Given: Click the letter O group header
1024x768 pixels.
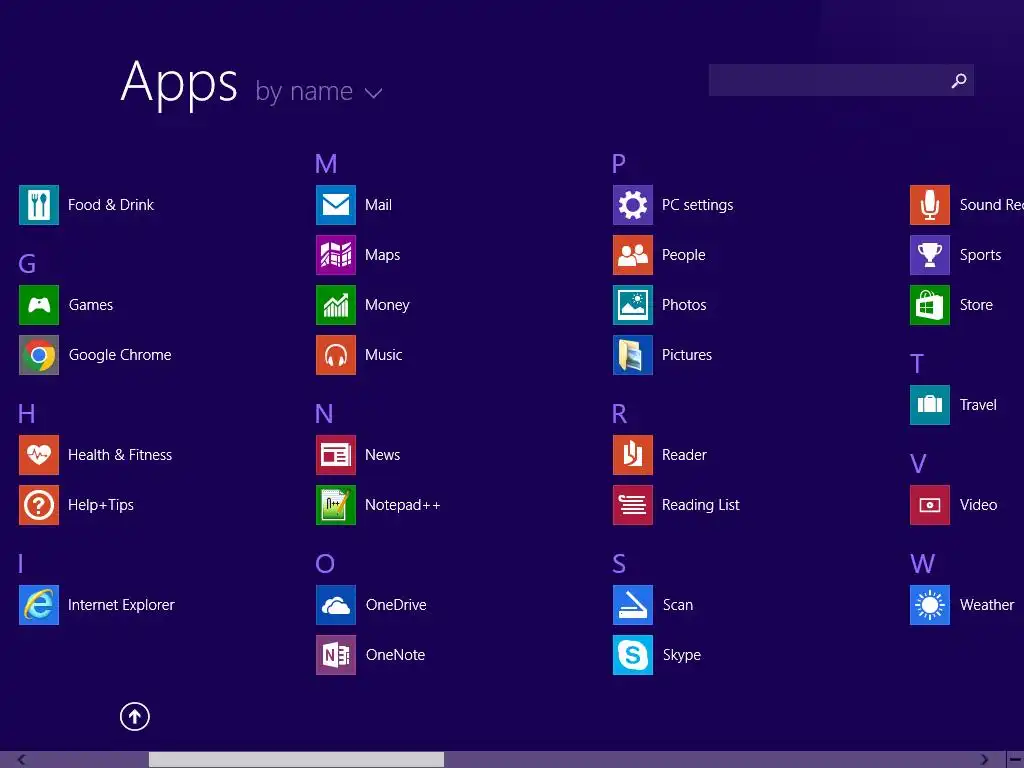Looking at the screenshot, I should [x=325, y=564].
